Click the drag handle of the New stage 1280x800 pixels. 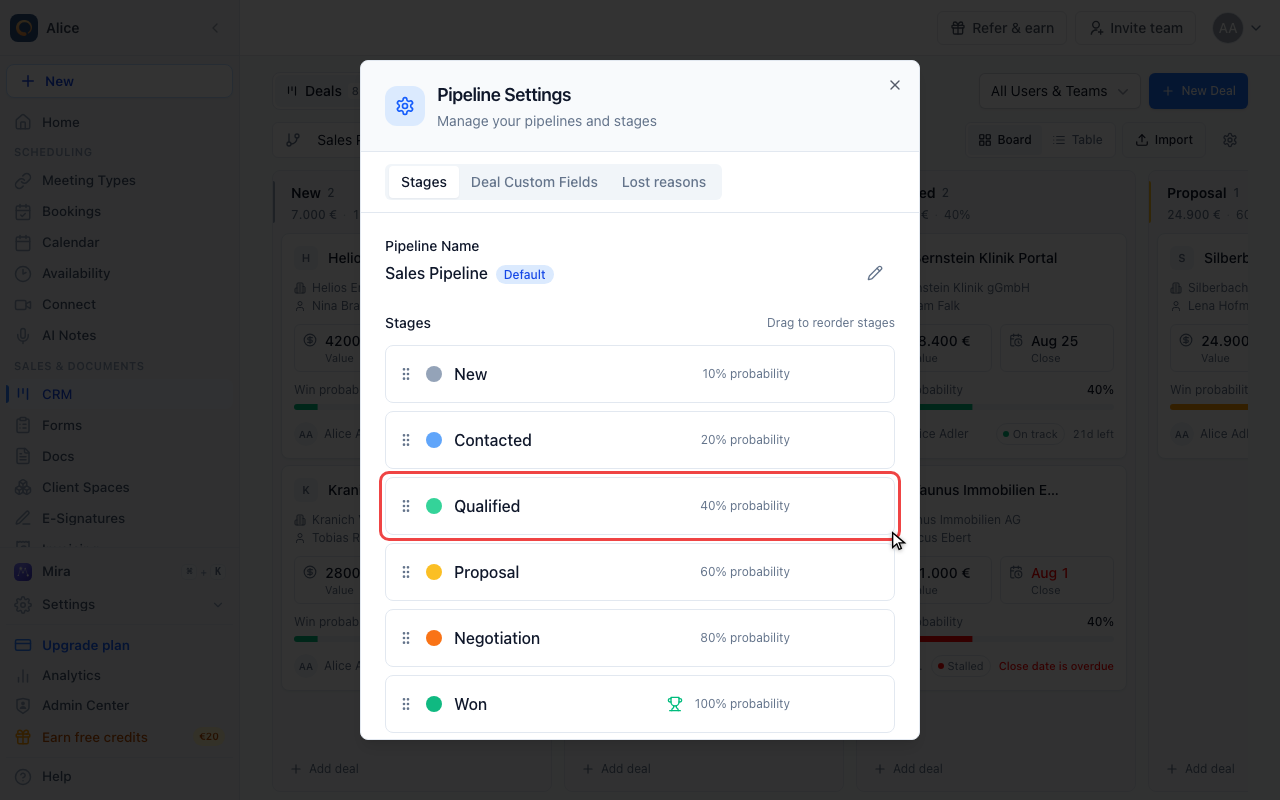406,374
